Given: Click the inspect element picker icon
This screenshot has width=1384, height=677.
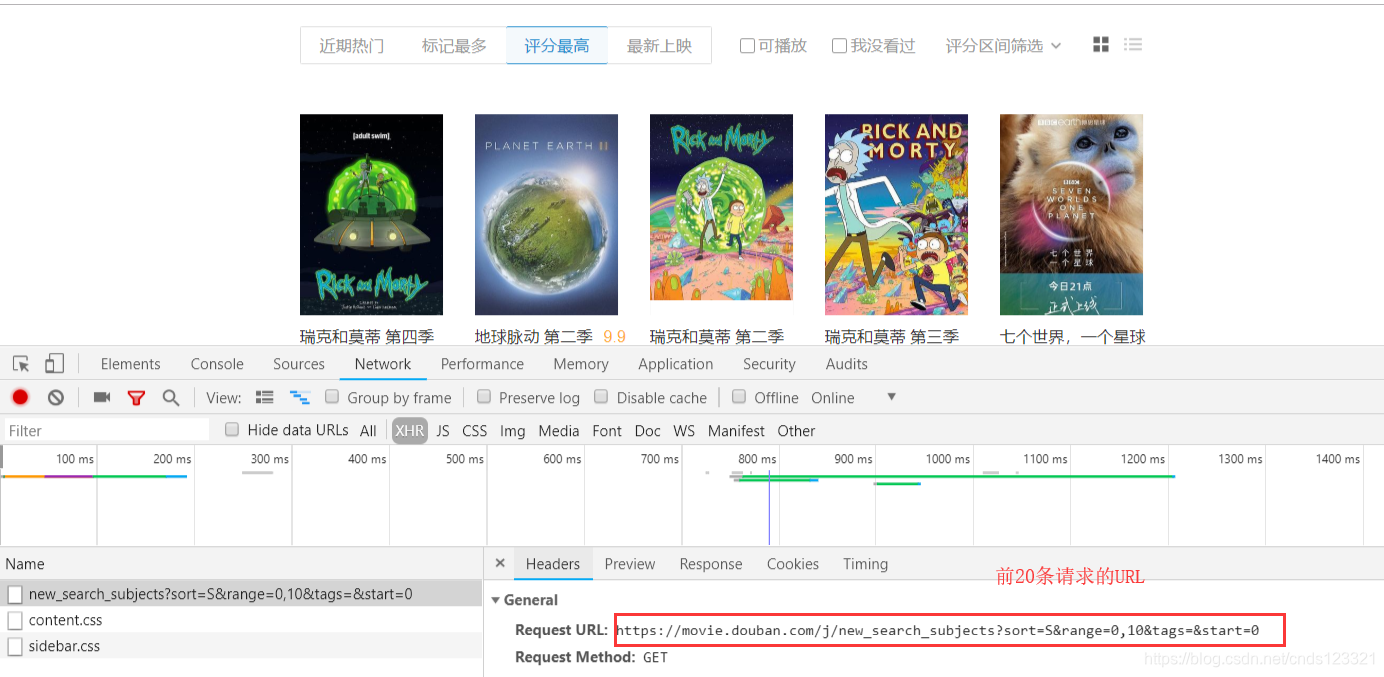Looking at the screenshot, I should pyautogui.click(x=21, y=364).
